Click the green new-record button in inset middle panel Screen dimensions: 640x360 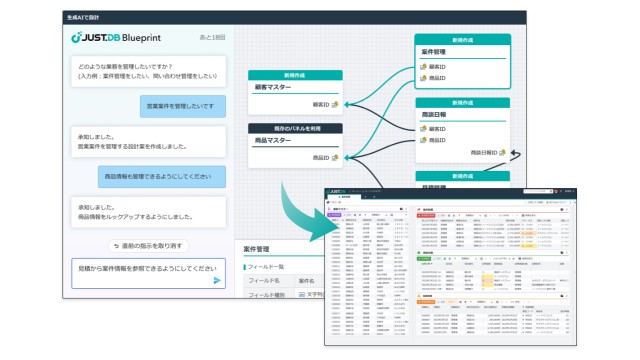point(424,258)
